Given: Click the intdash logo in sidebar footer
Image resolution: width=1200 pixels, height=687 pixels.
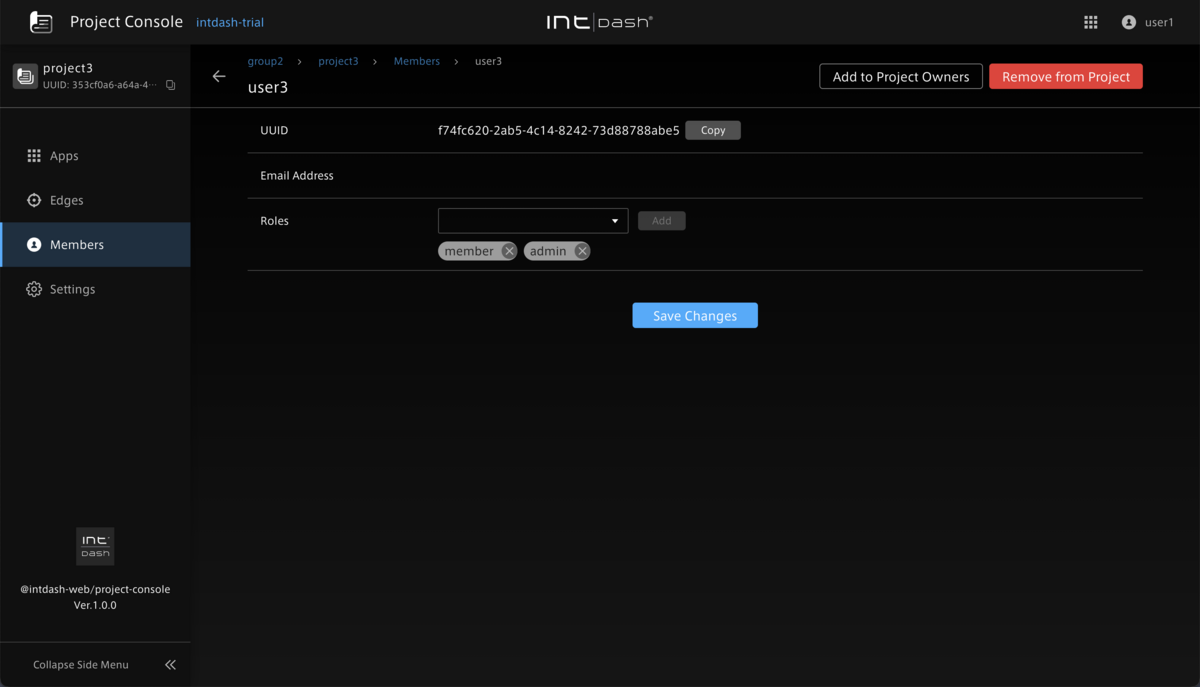Looking at the screenshot, I should pos(95,546).
